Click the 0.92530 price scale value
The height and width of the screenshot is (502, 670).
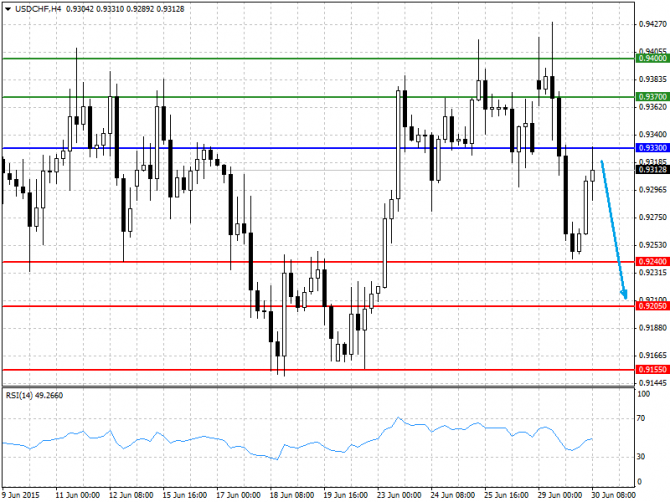pyautogui.click(x=652, y=245)
